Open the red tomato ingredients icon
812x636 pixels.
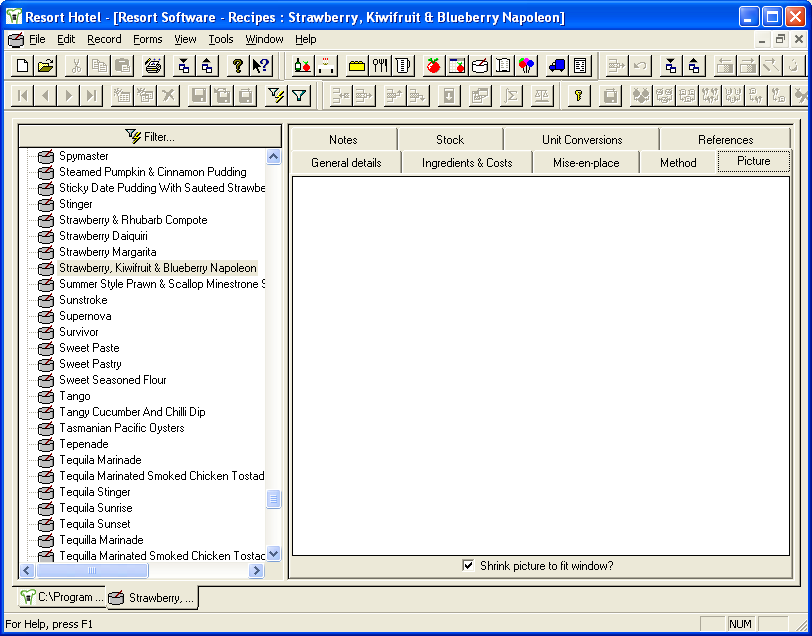pyautogui.click(x=434, y=66)
